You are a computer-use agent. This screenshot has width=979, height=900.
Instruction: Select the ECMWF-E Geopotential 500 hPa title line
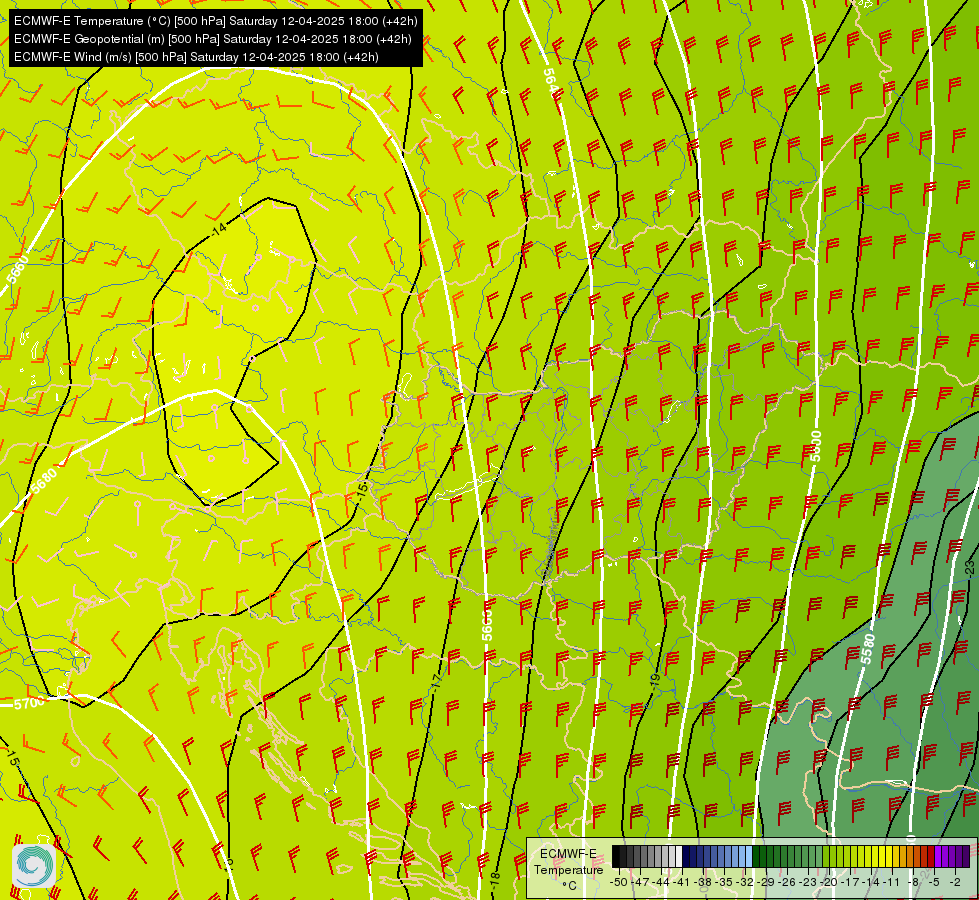(212, 39)
